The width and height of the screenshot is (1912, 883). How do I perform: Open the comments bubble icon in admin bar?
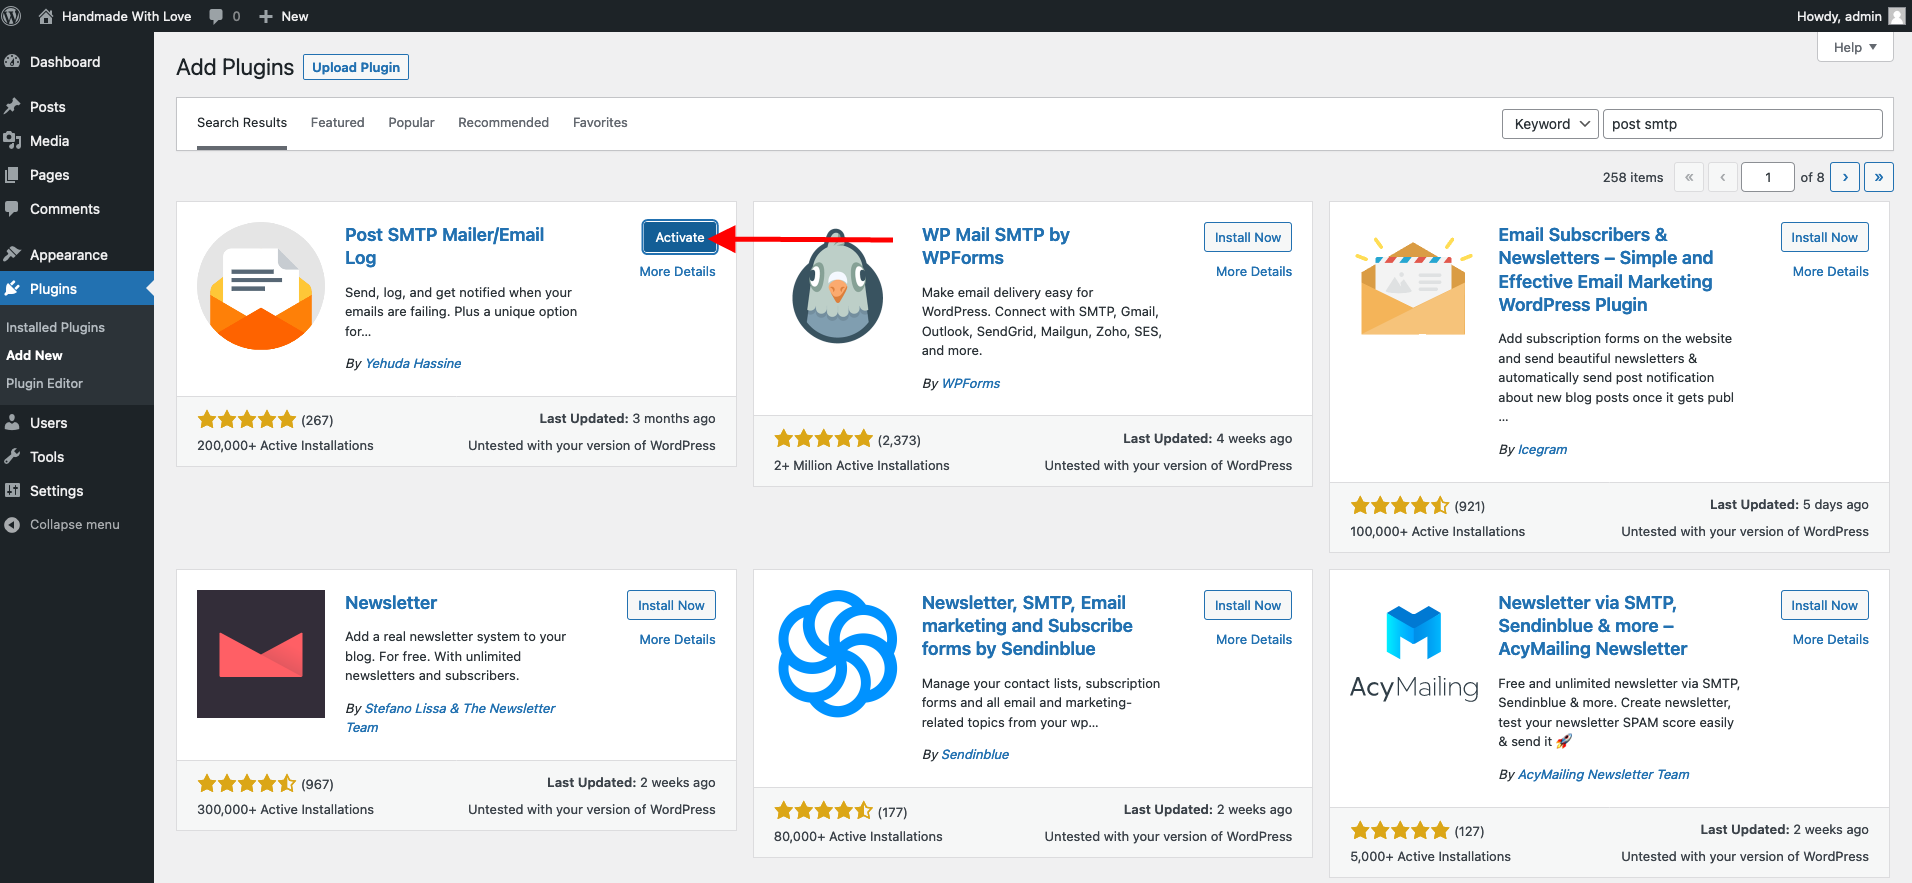(216, 16)
